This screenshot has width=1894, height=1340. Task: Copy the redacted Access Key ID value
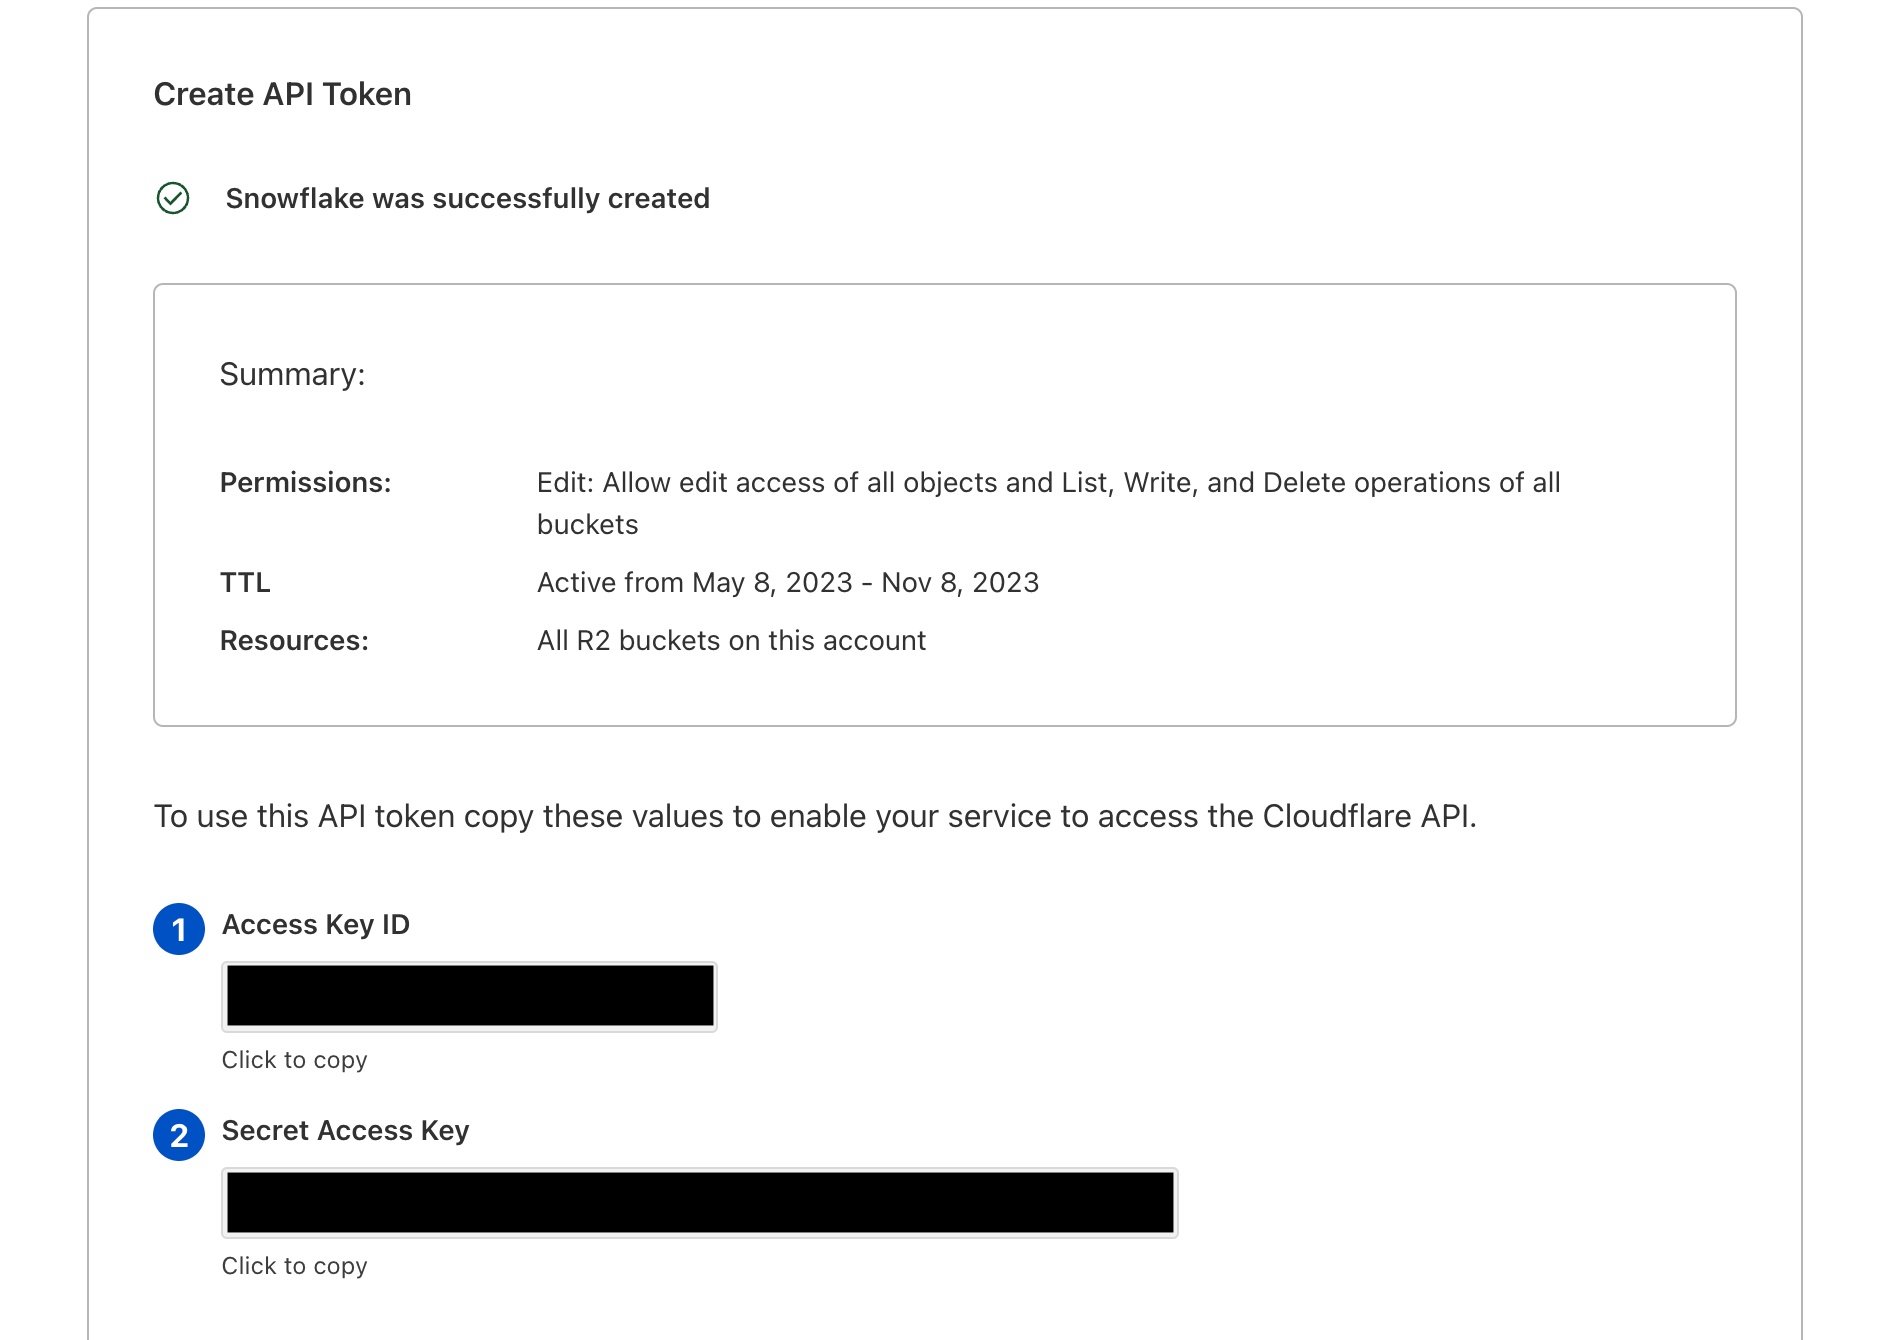point(469,996)
